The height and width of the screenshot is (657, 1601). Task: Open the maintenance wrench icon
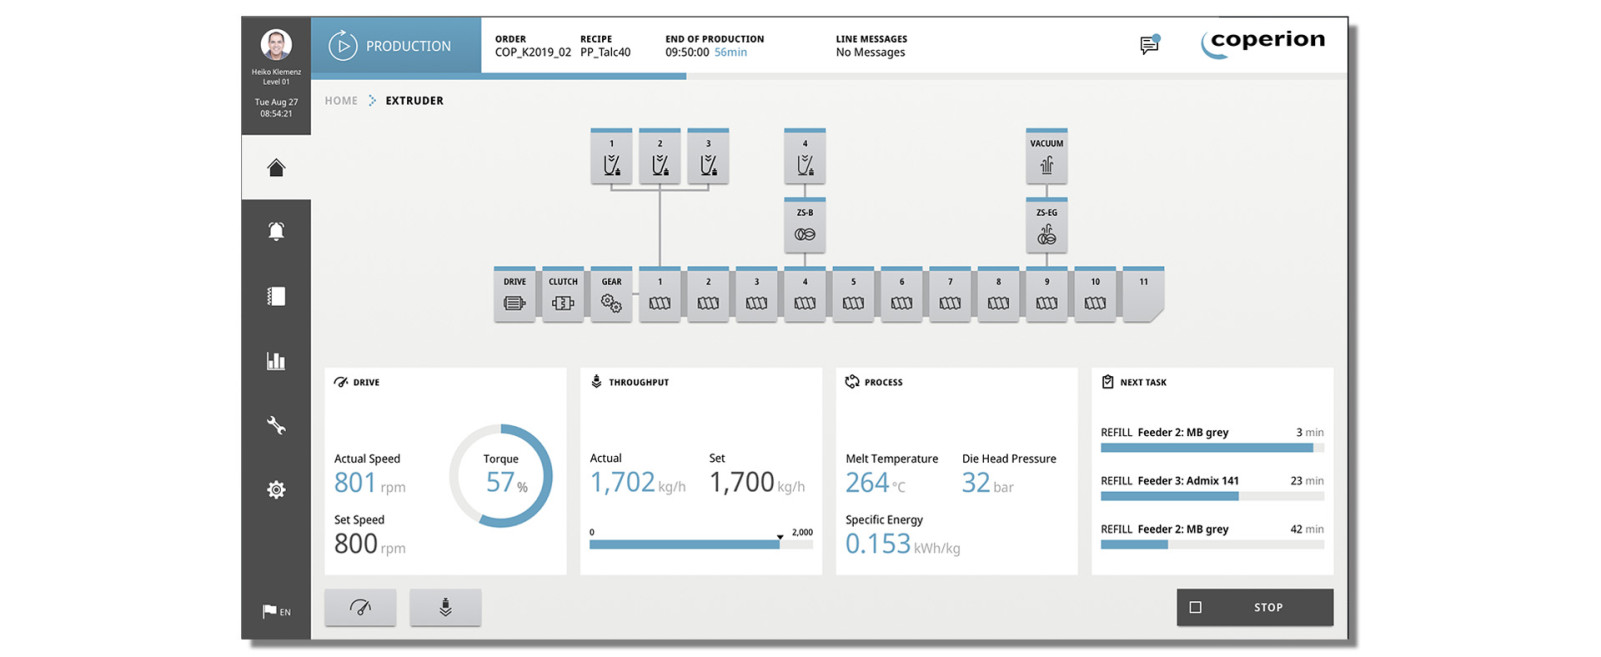(x=276, y=425)
